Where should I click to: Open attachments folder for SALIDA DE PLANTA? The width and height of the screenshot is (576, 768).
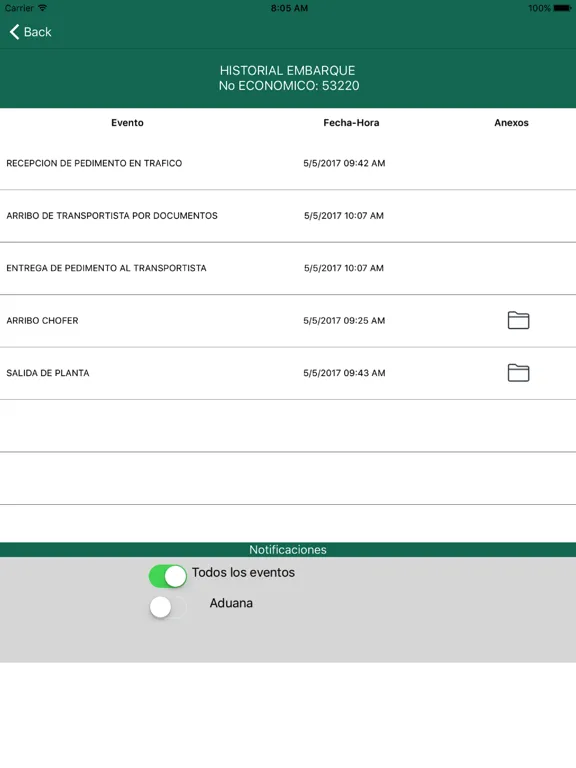[x=518, y=373]
